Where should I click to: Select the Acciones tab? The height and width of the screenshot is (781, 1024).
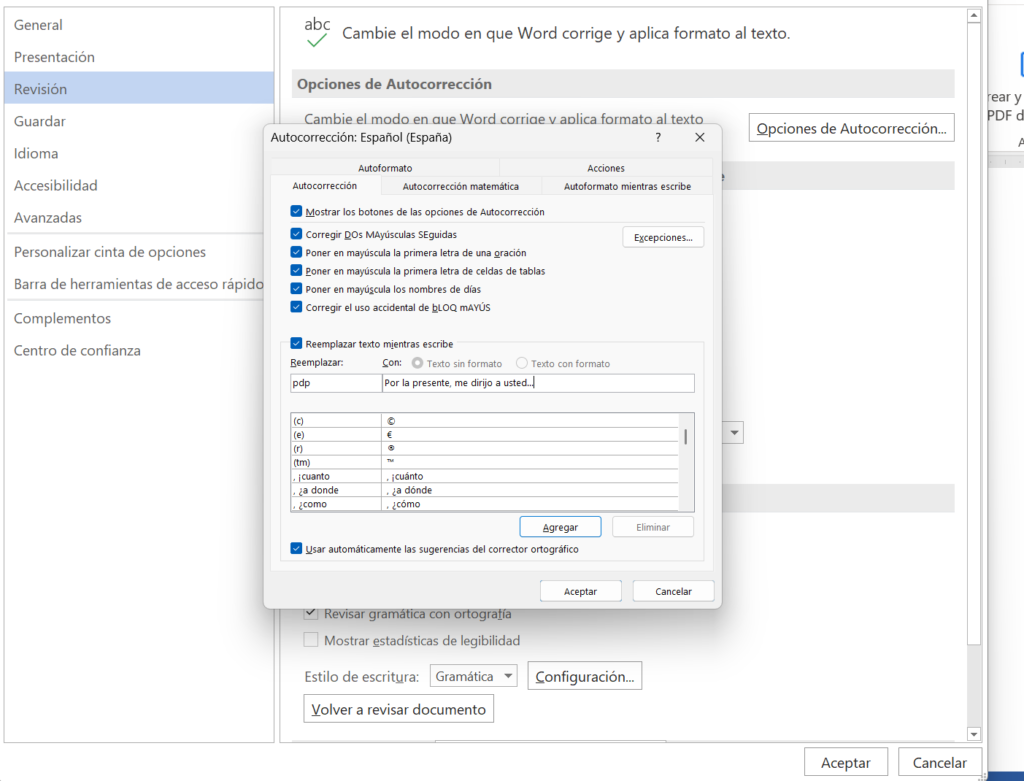point(606,168)
